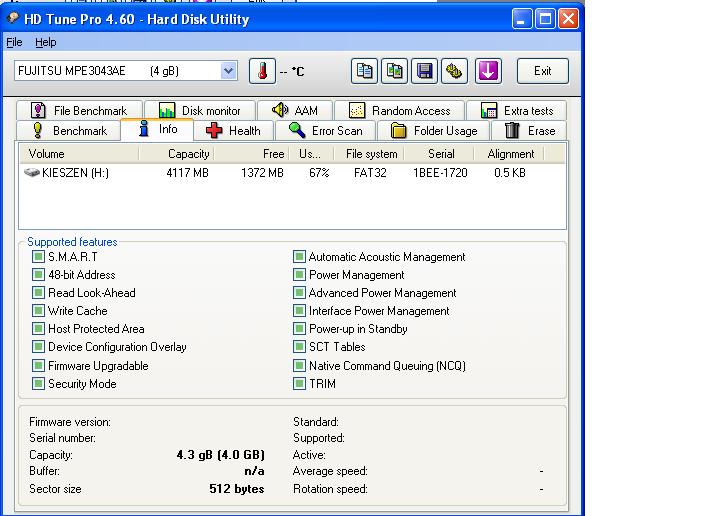Click the FAT32 file system cell
The image size is (724, 516).
tap(370, 173)
